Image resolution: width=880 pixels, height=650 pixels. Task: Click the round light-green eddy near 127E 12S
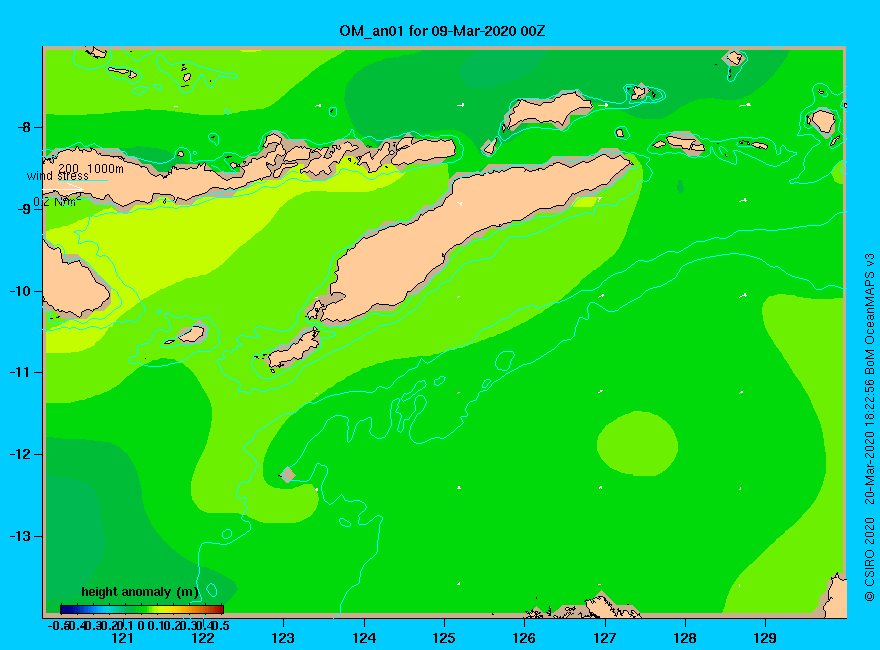[638, 444]
